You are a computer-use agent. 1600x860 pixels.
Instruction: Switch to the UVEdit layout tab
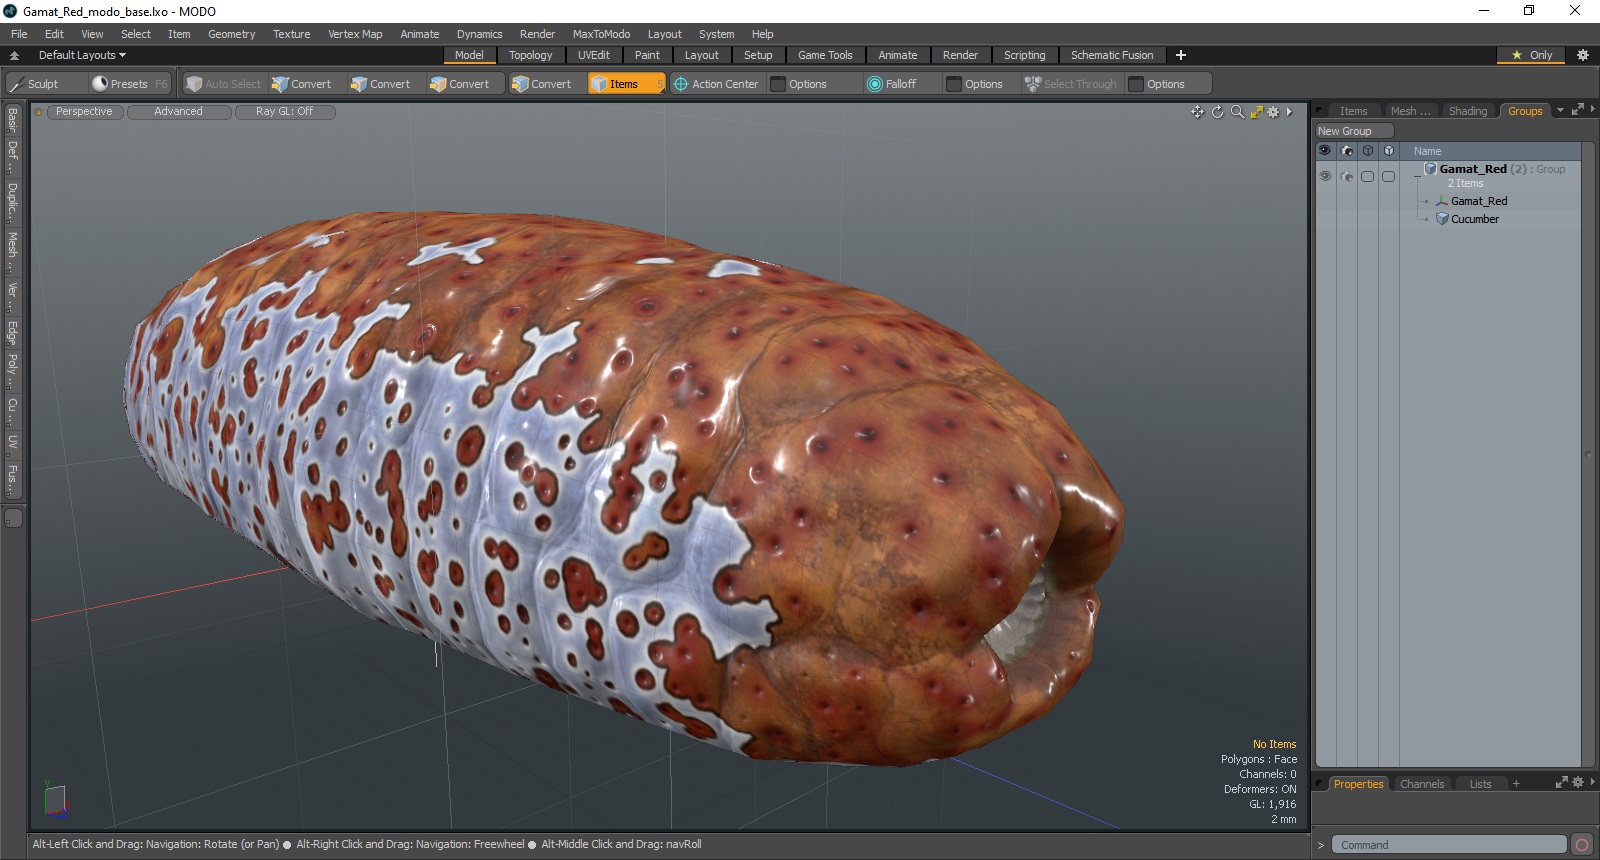point(593,55)
